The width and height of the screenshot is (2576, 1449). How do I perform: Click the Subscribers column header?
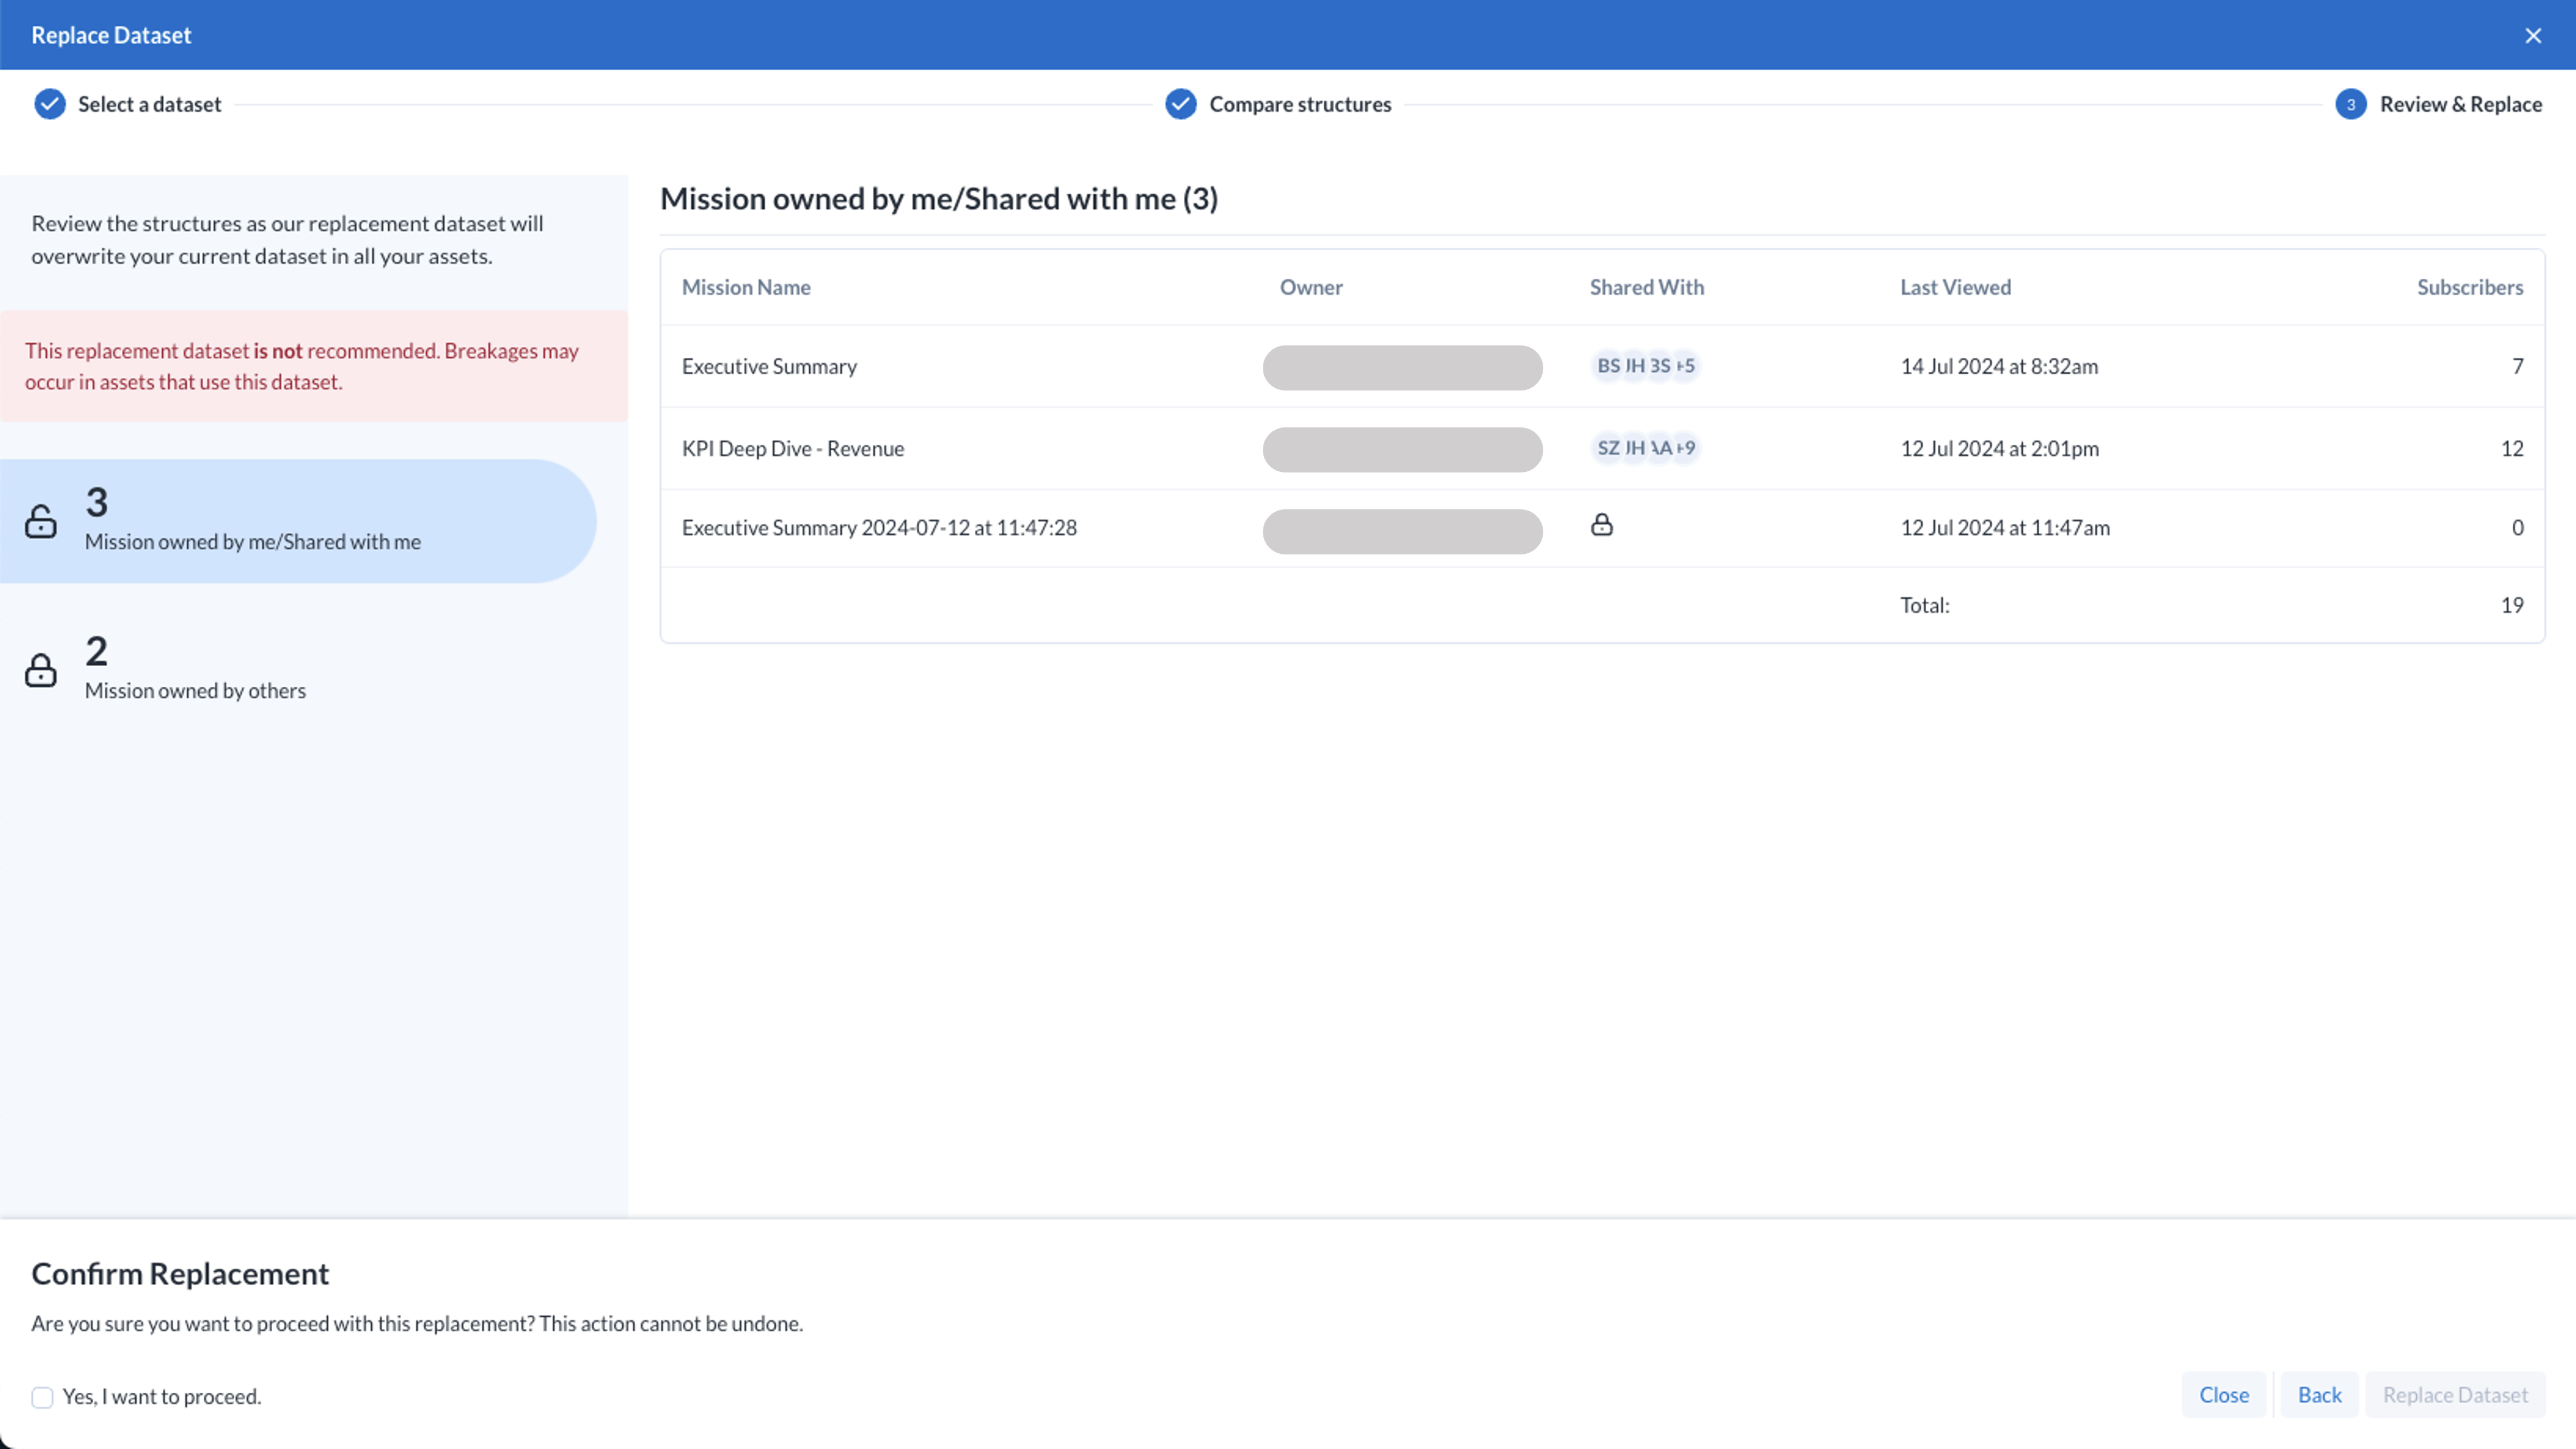[x=2469, y=287]
